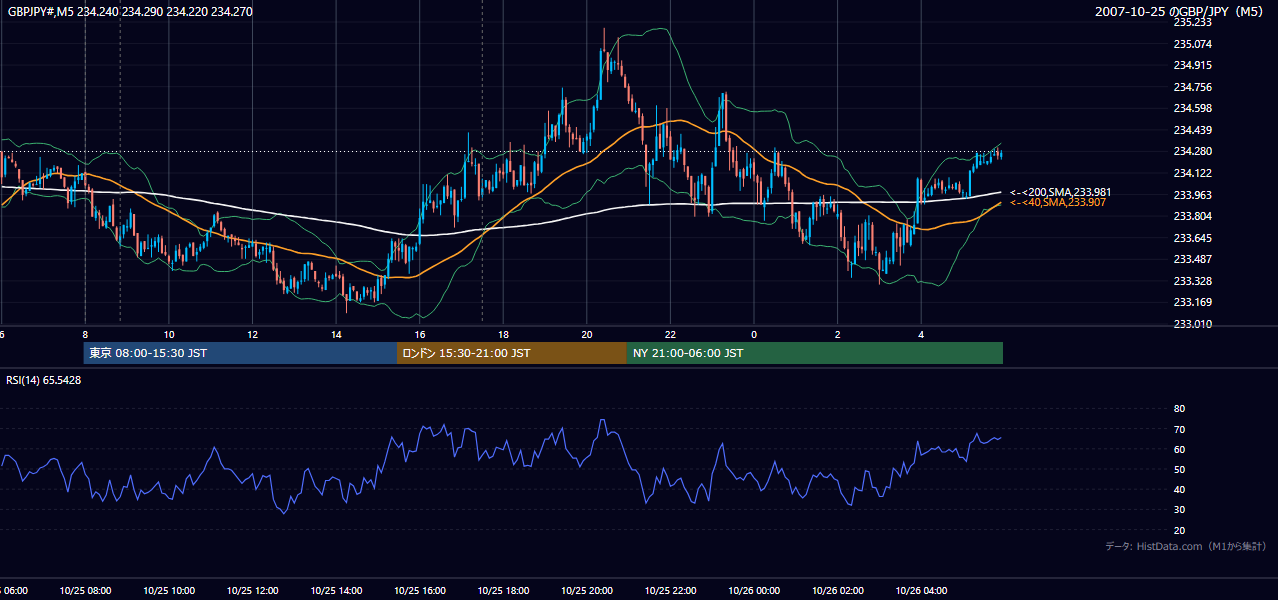Click the 10/26 02:00 time axis label
Screen dimensions: 1278x600
click(x=837, y=591)
